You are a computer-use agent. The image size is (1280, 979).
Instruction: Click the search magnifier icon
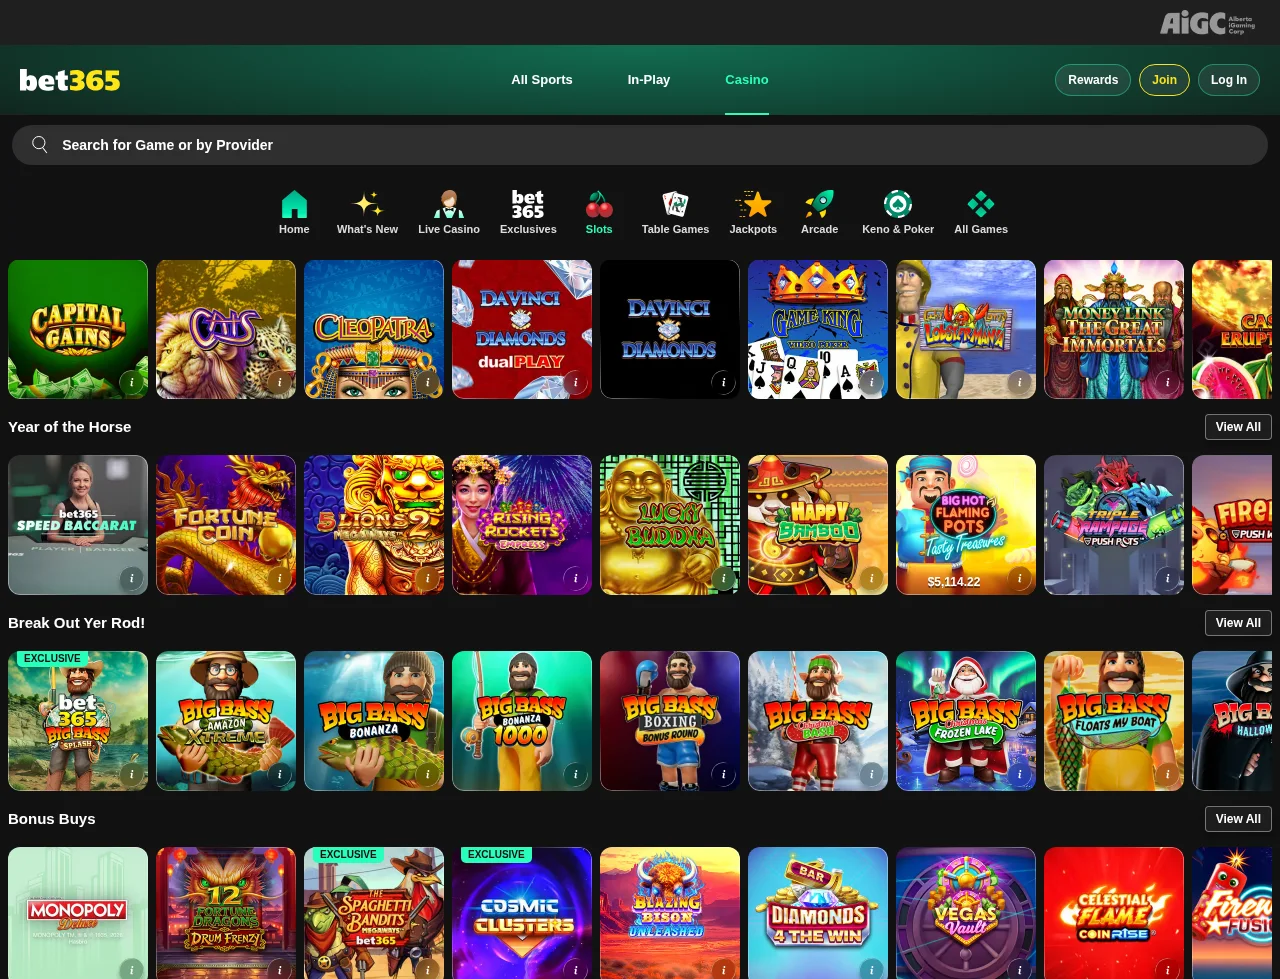40,145
